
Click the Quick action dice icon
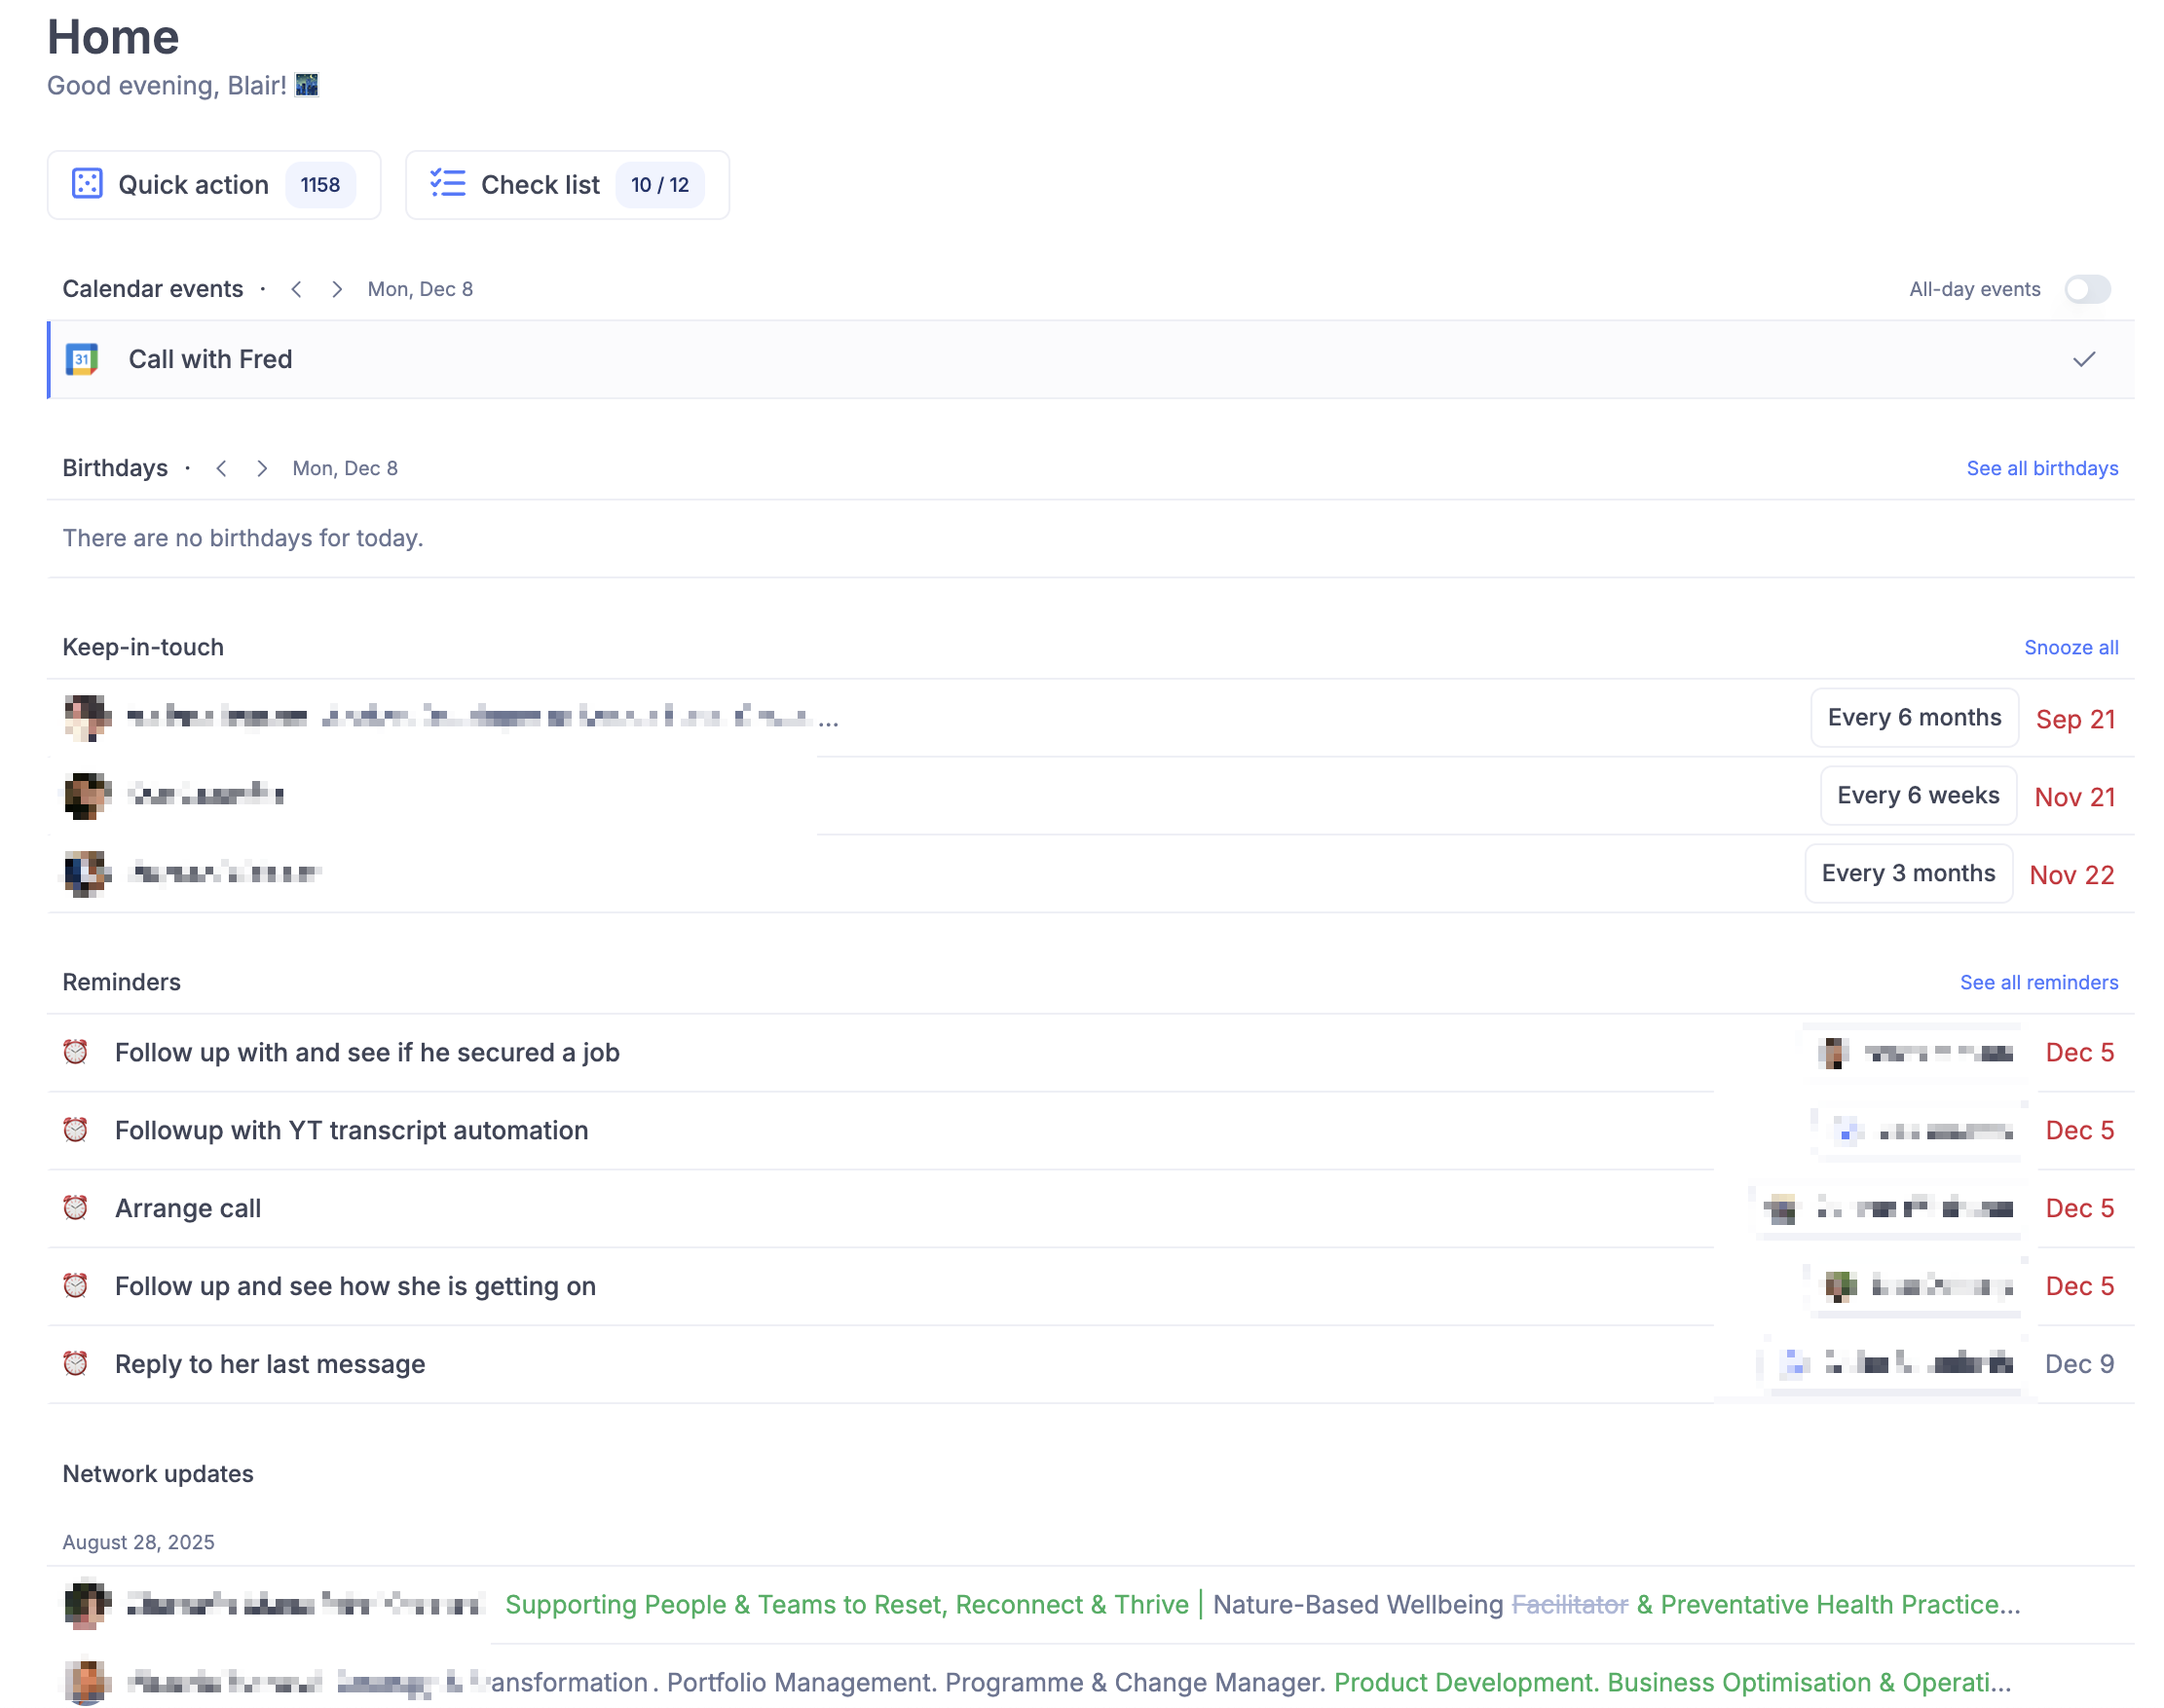87,184
